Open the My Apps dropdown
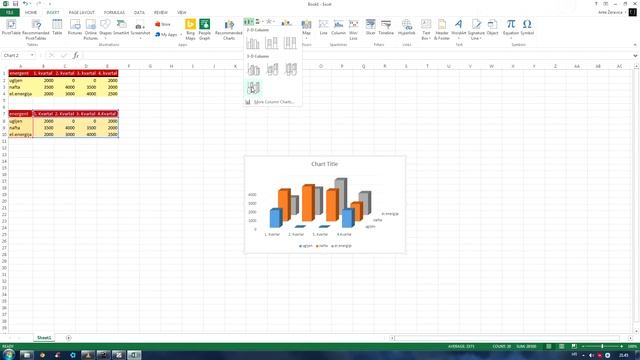The image size is (640, 360). point(168,35)
